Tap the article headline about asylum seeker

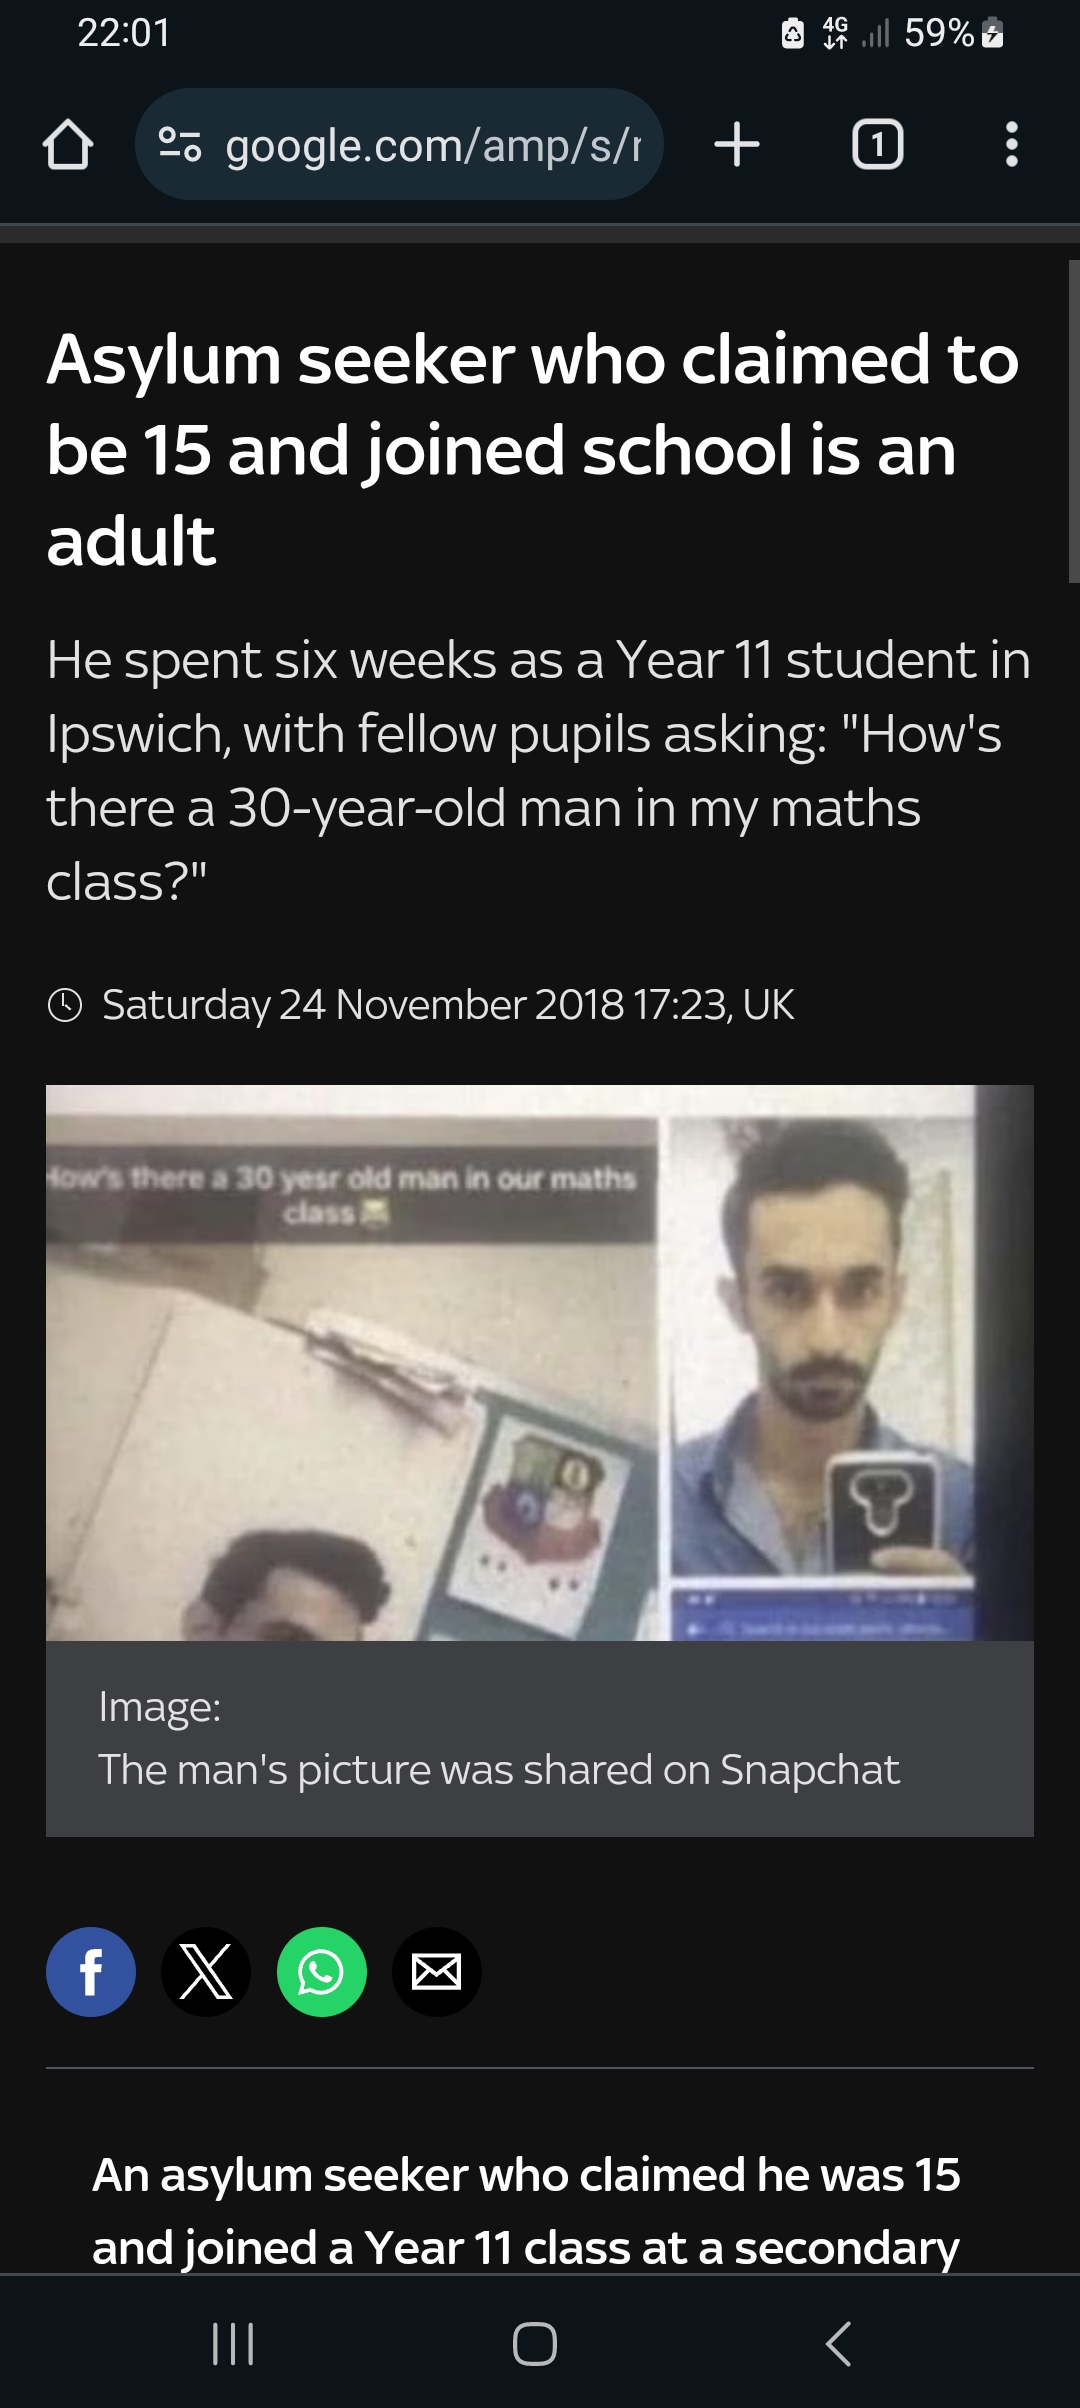point(533,449)
